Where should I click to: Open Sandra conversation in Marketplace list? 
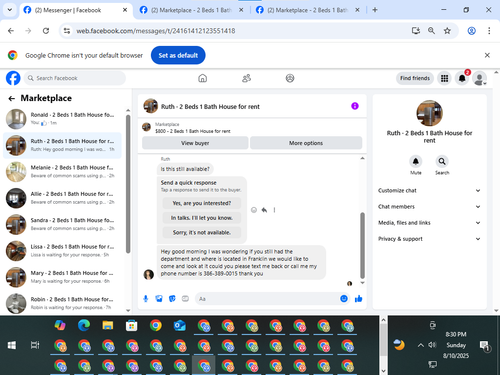point(62,224)
